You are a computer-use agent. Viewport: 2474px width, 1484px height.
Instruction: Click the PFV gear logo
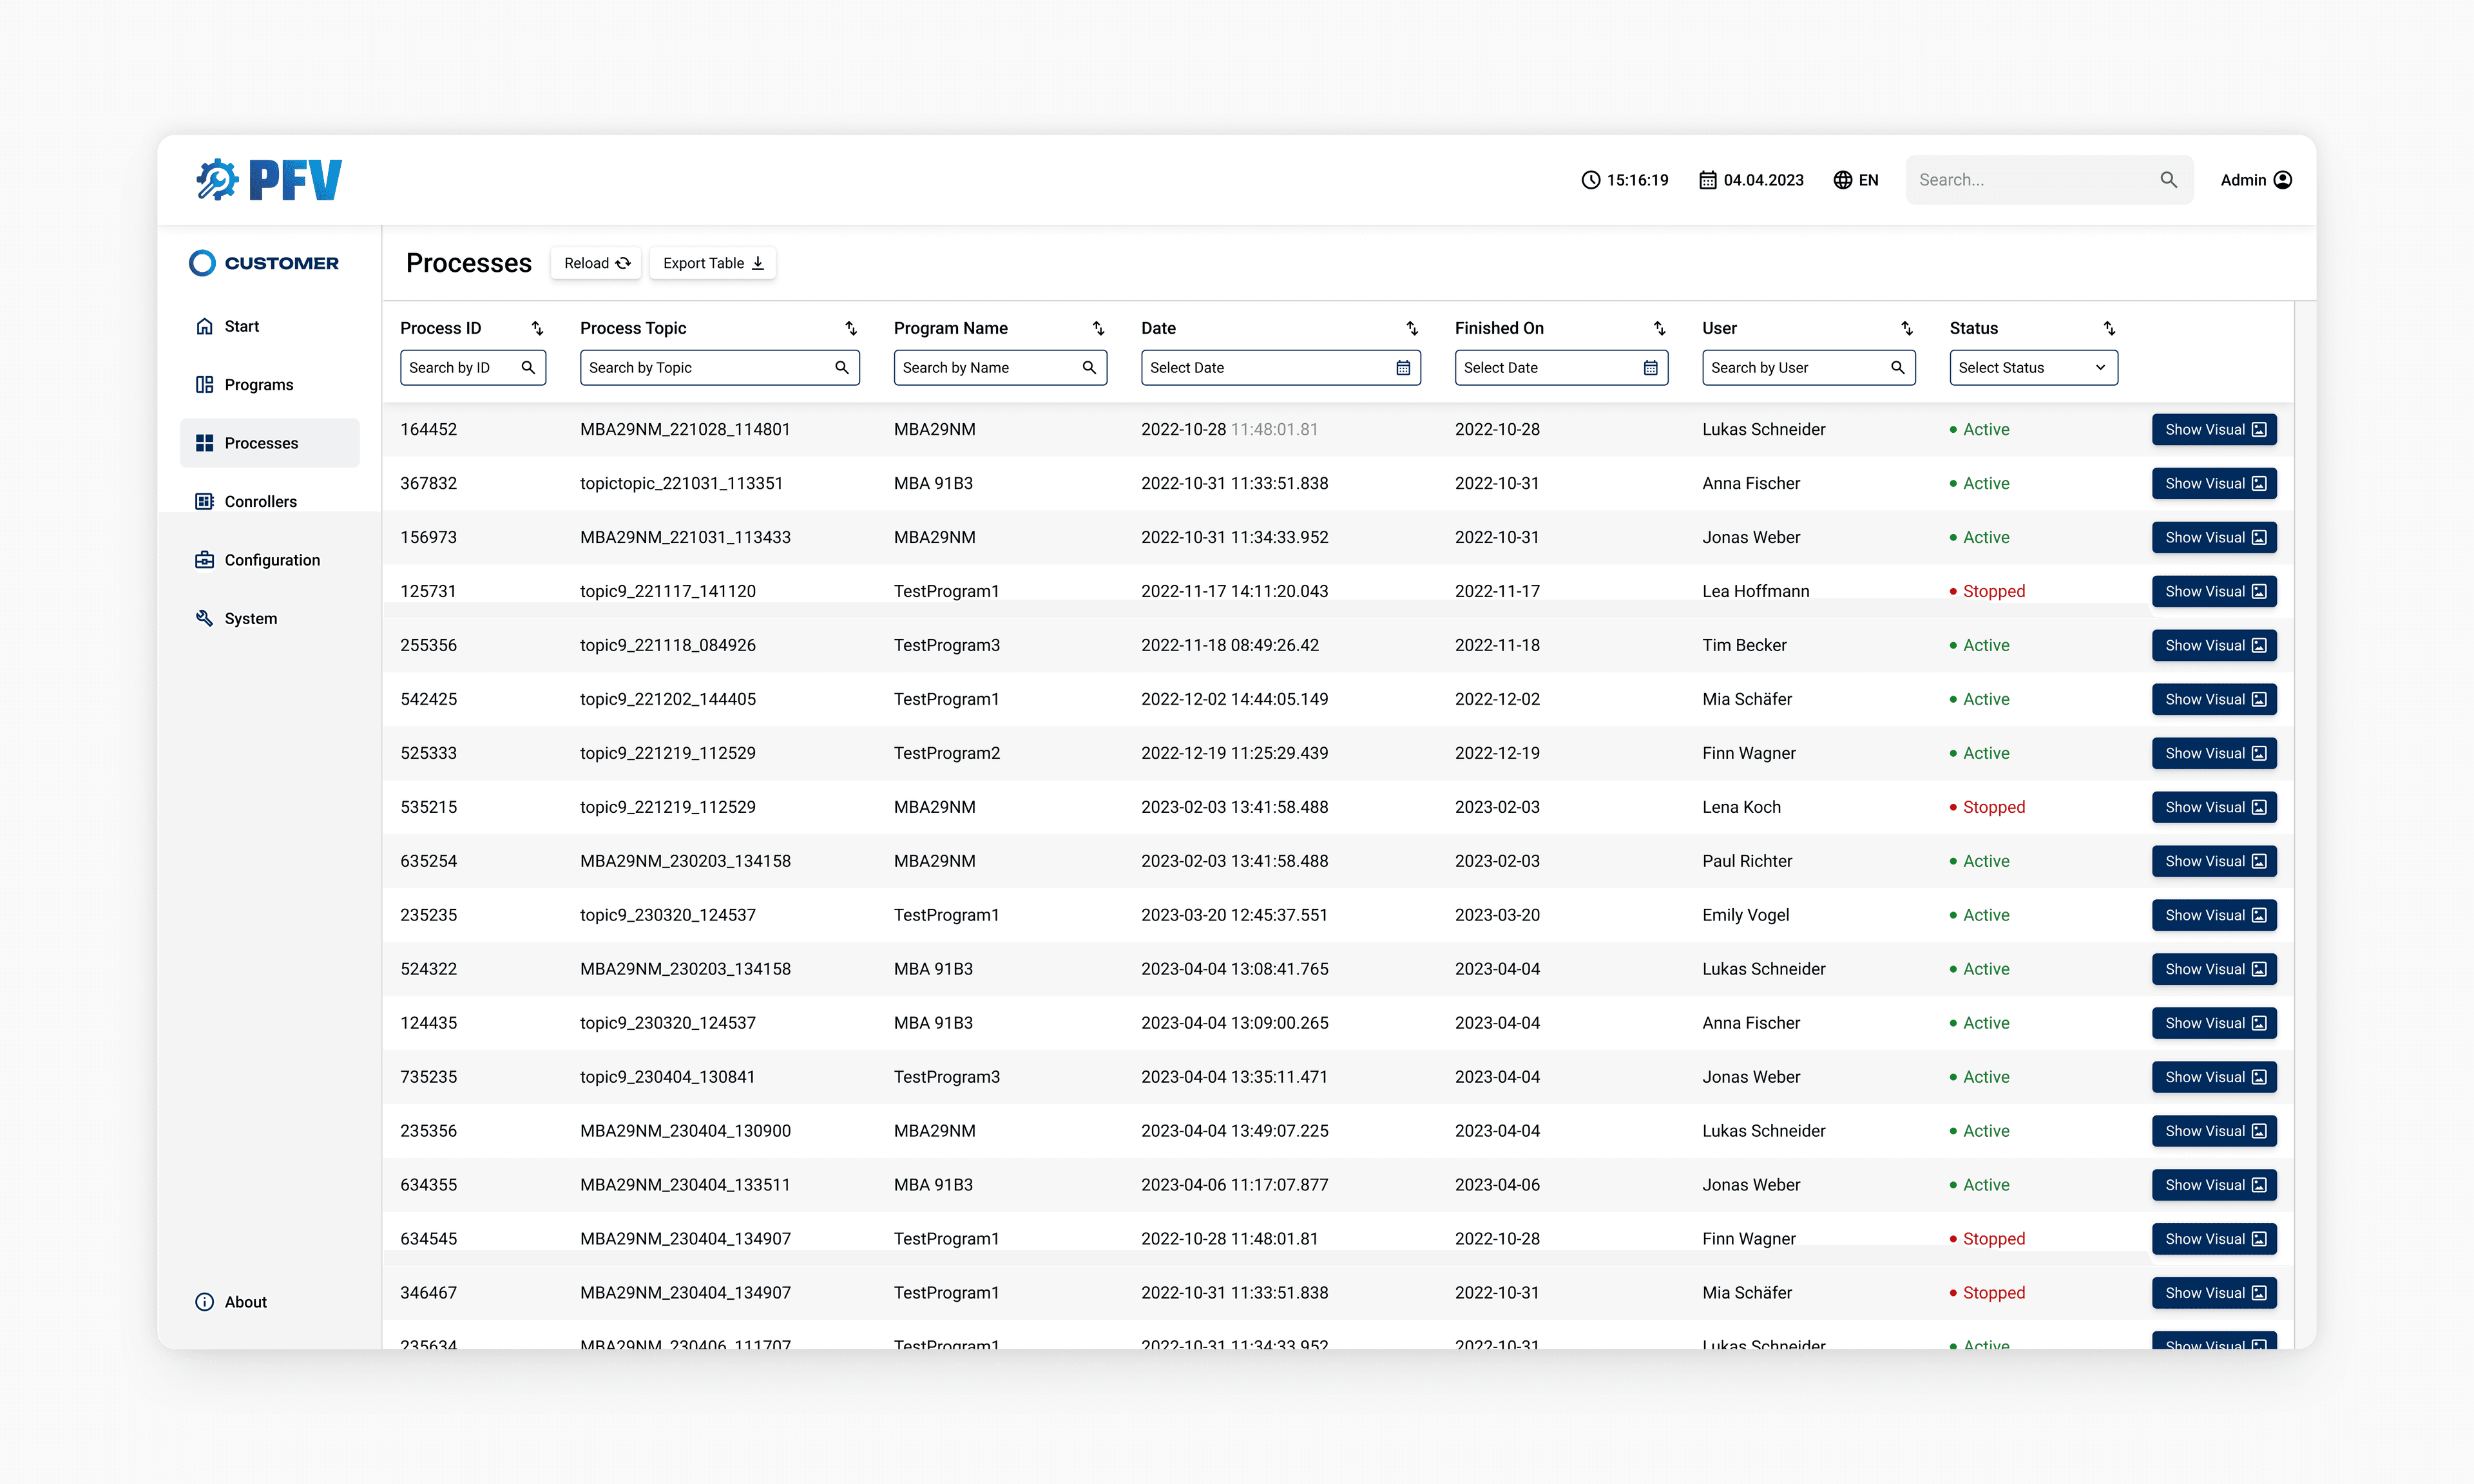pos(268,180)
